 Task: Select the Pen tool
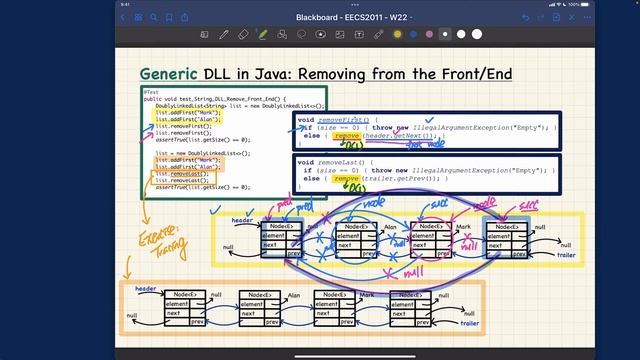coord(224,35)
